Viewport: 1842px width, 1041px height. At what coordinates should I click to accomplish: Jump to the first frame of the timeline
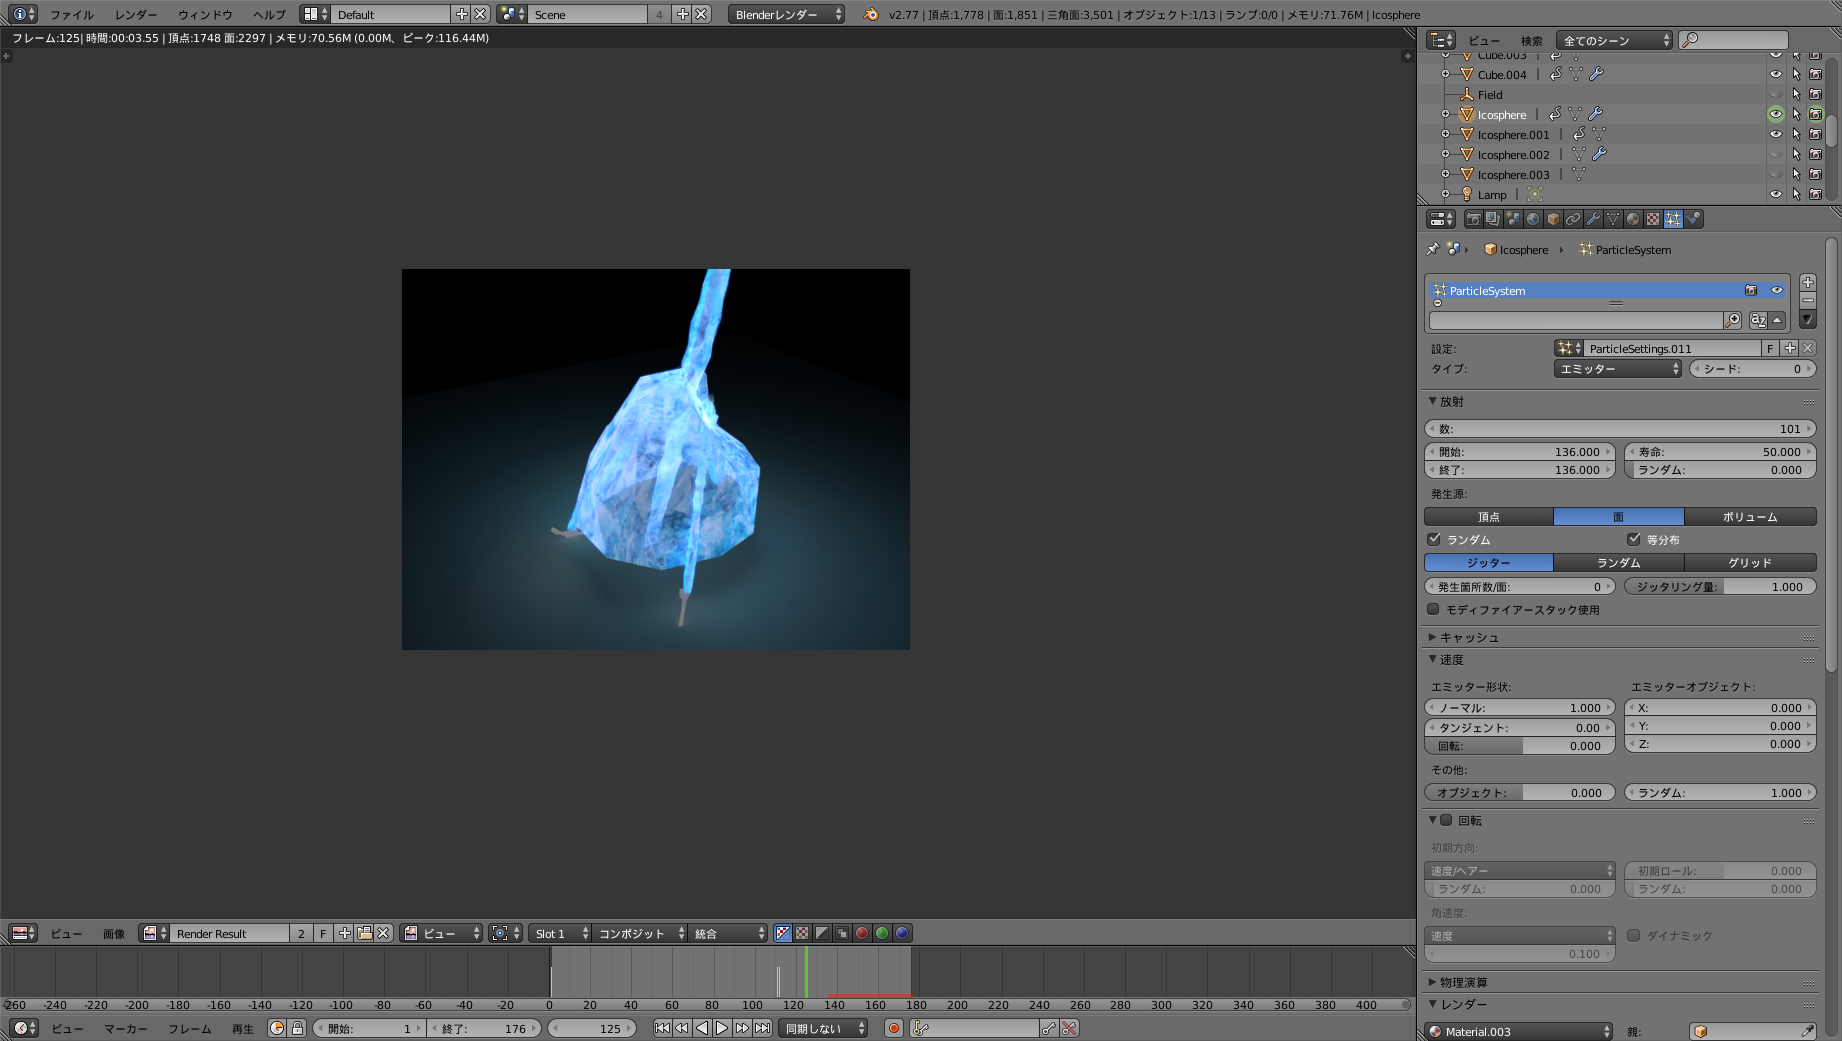[x=662, y=1028]
